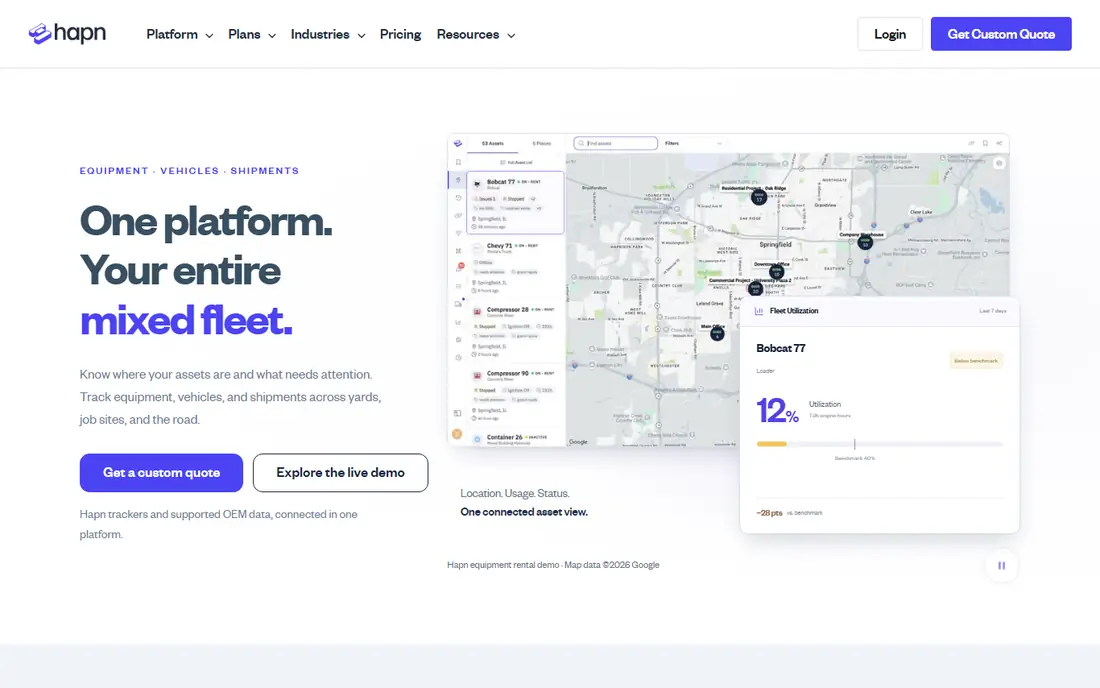Open the Platform menu label
The width and height of the screenshot is (1100, 688).
172,34
